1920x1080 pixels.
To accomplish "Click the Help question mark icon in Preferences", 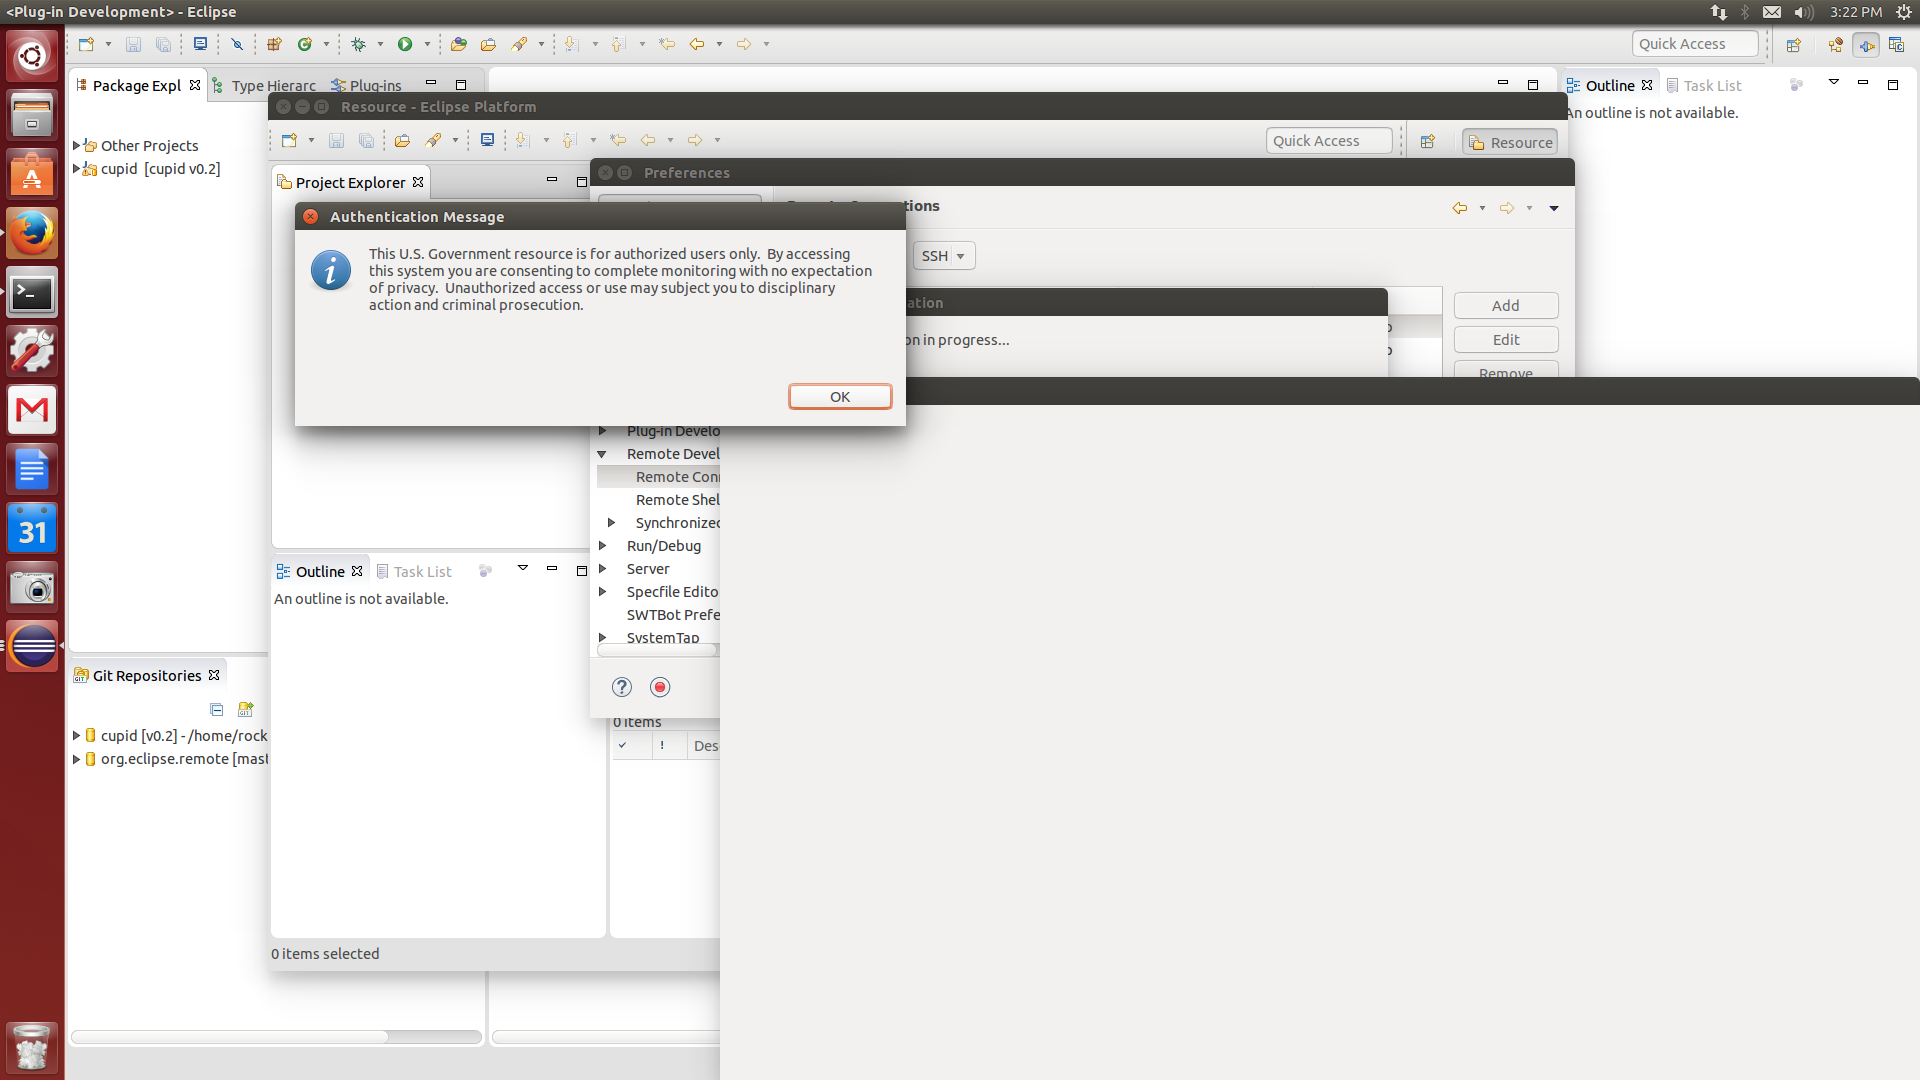I will click(x=622, y=687).
